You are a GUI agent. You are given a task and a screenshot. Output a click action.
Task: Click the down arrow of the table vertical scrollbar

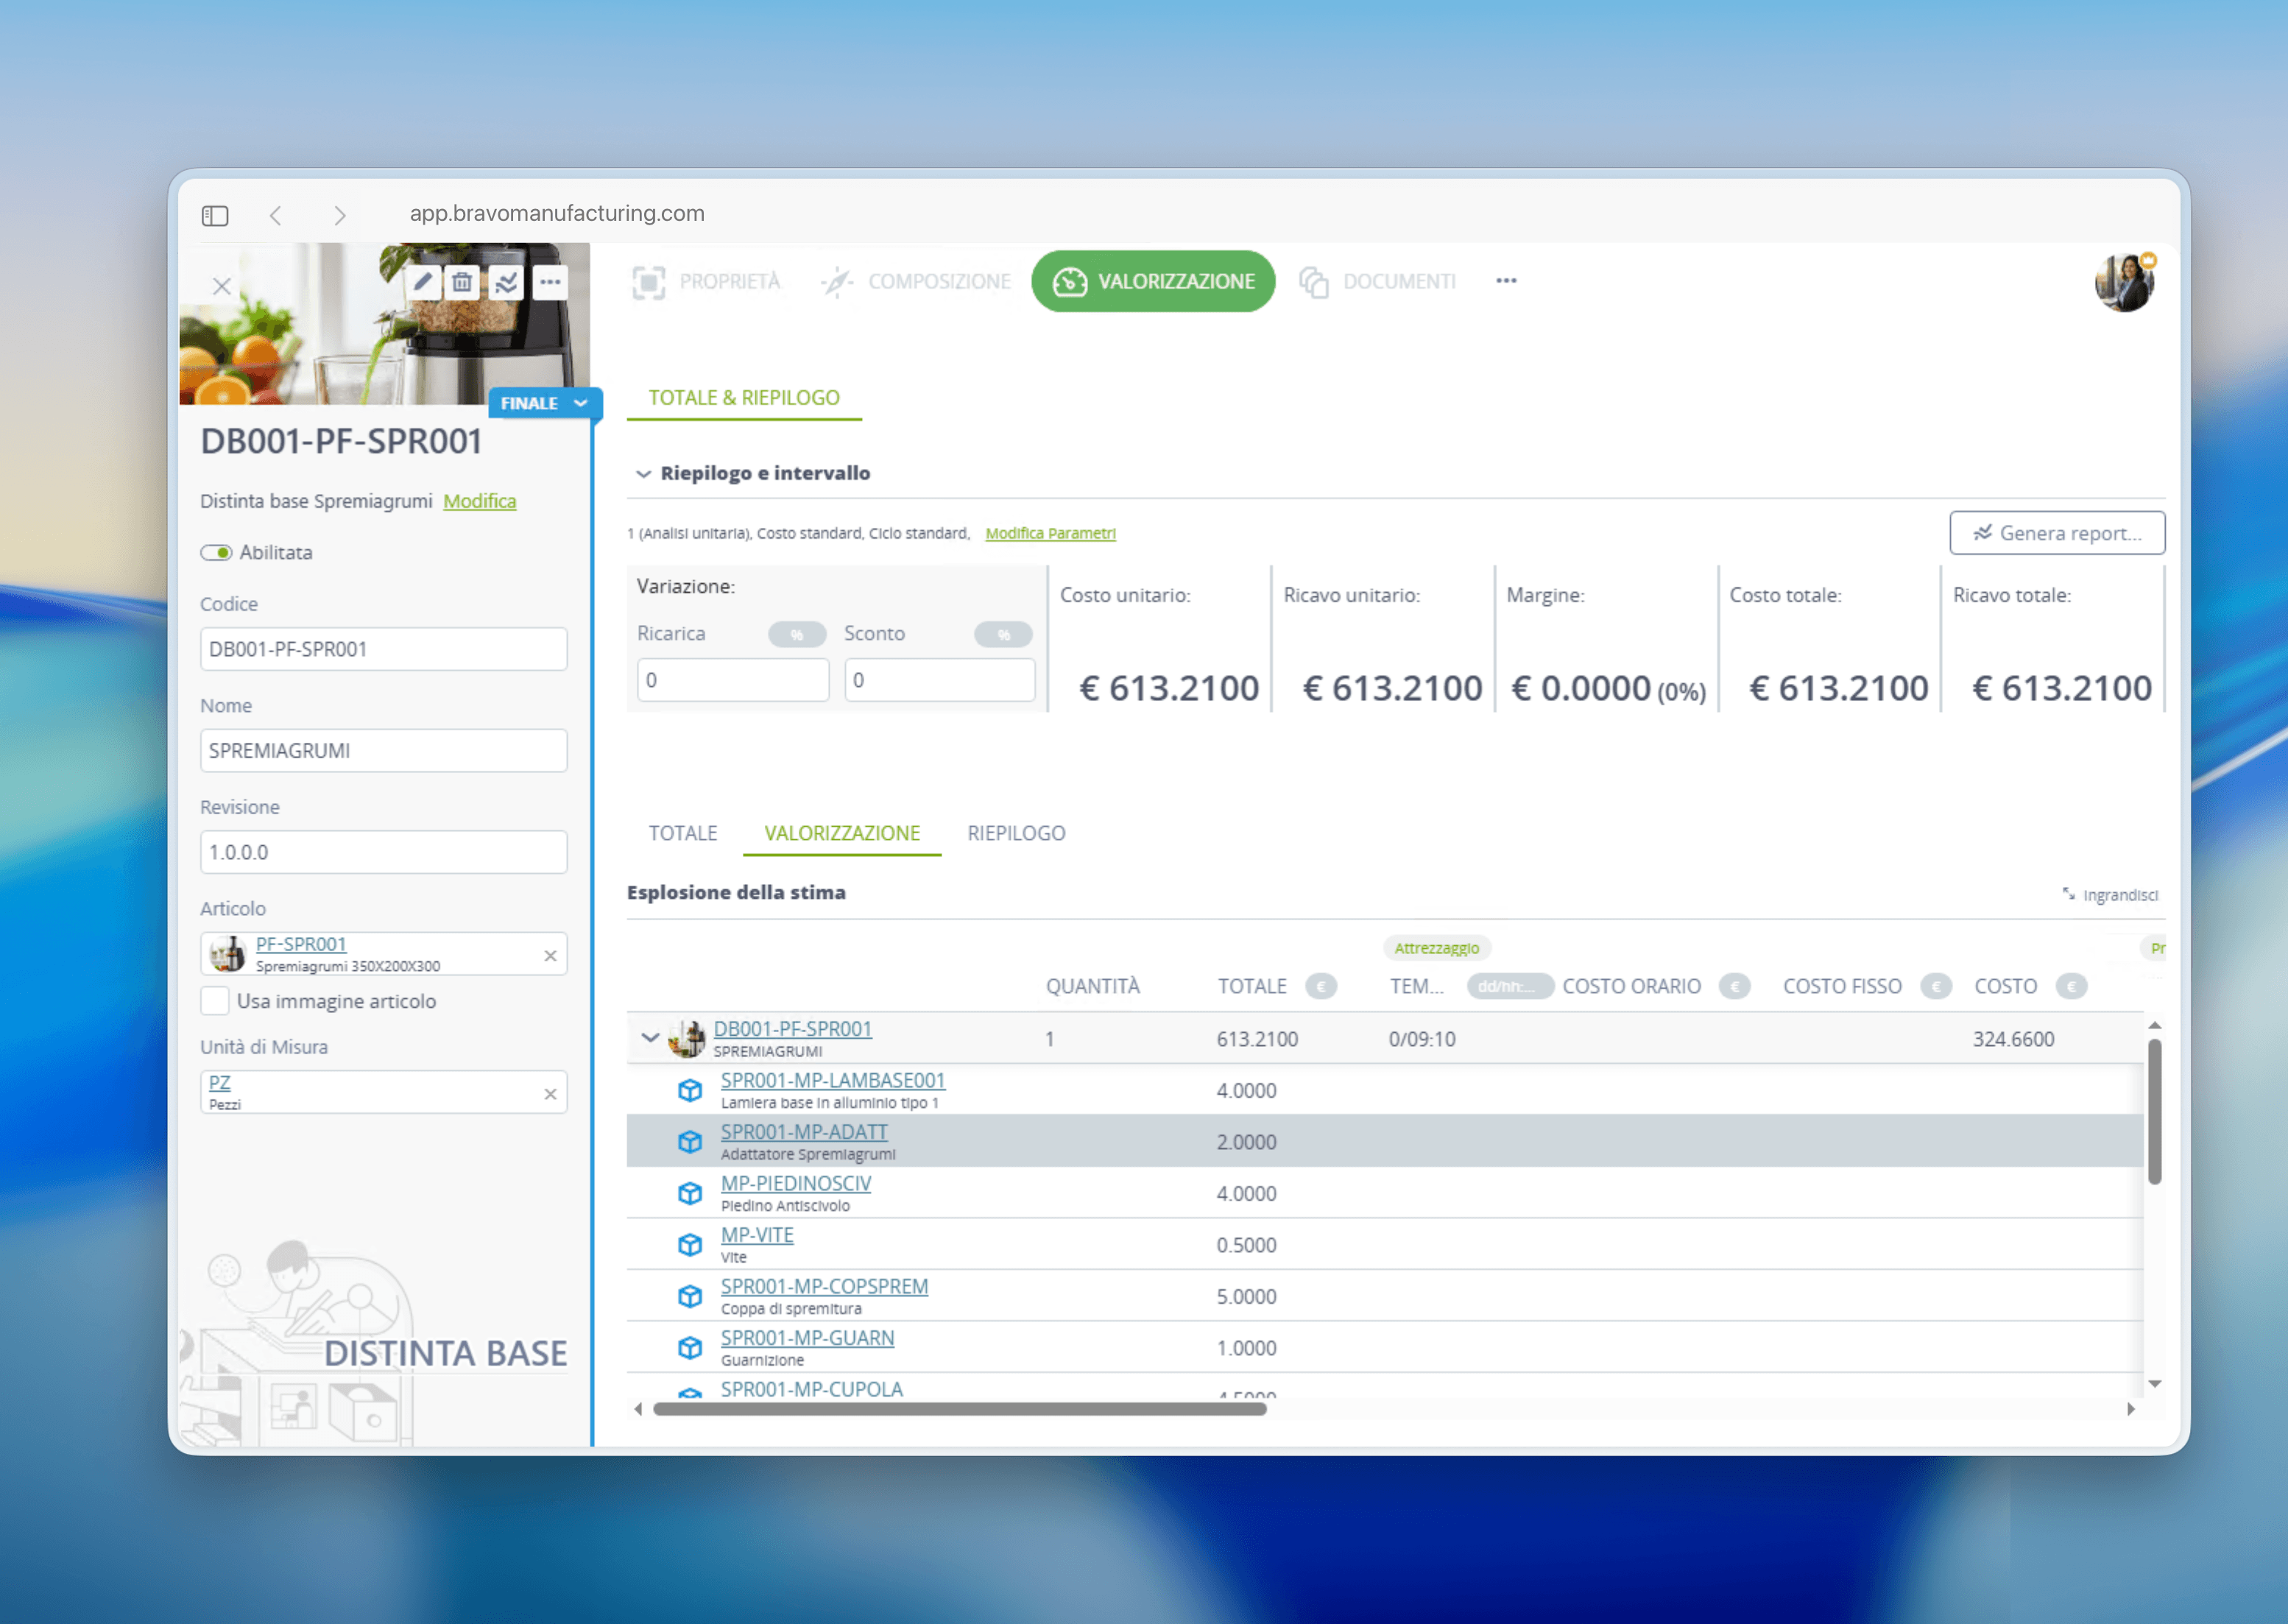tap(2155, 1384)
